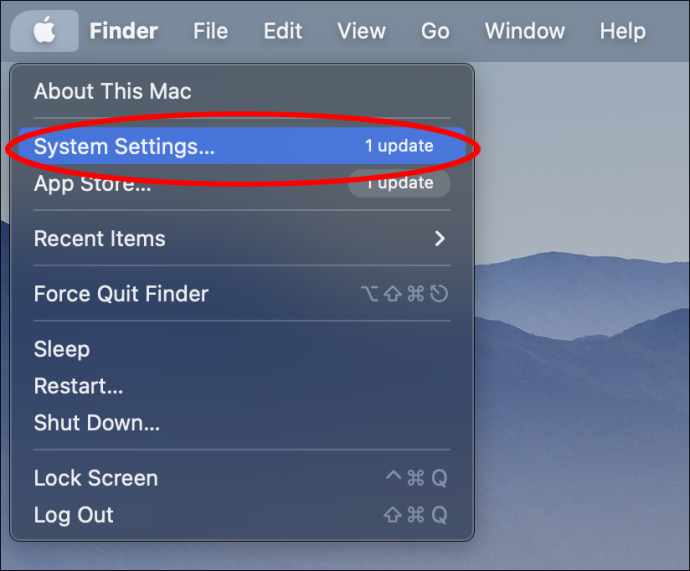
Task: Open the Help menu
Action: [623, 31]
